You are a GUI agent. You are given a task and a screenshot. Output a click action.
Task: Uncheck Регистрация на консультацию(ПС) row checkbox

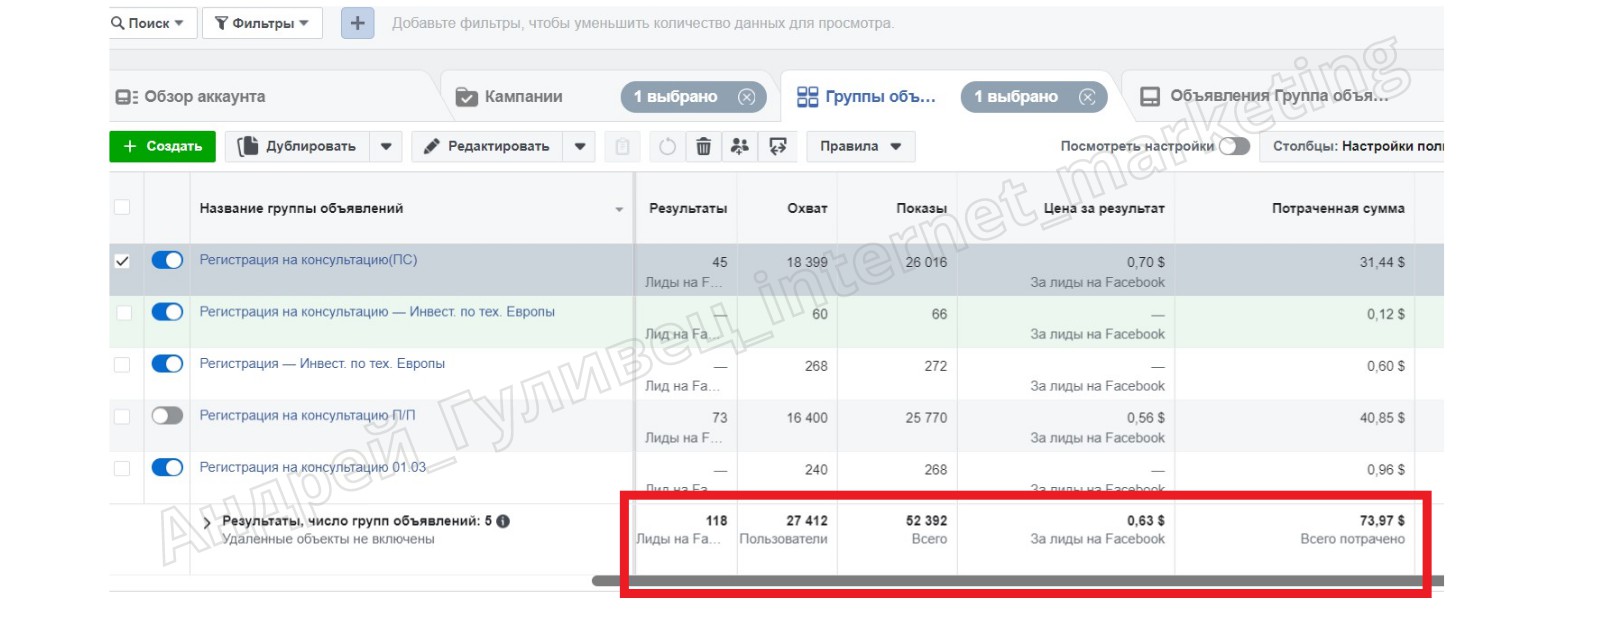122,261
